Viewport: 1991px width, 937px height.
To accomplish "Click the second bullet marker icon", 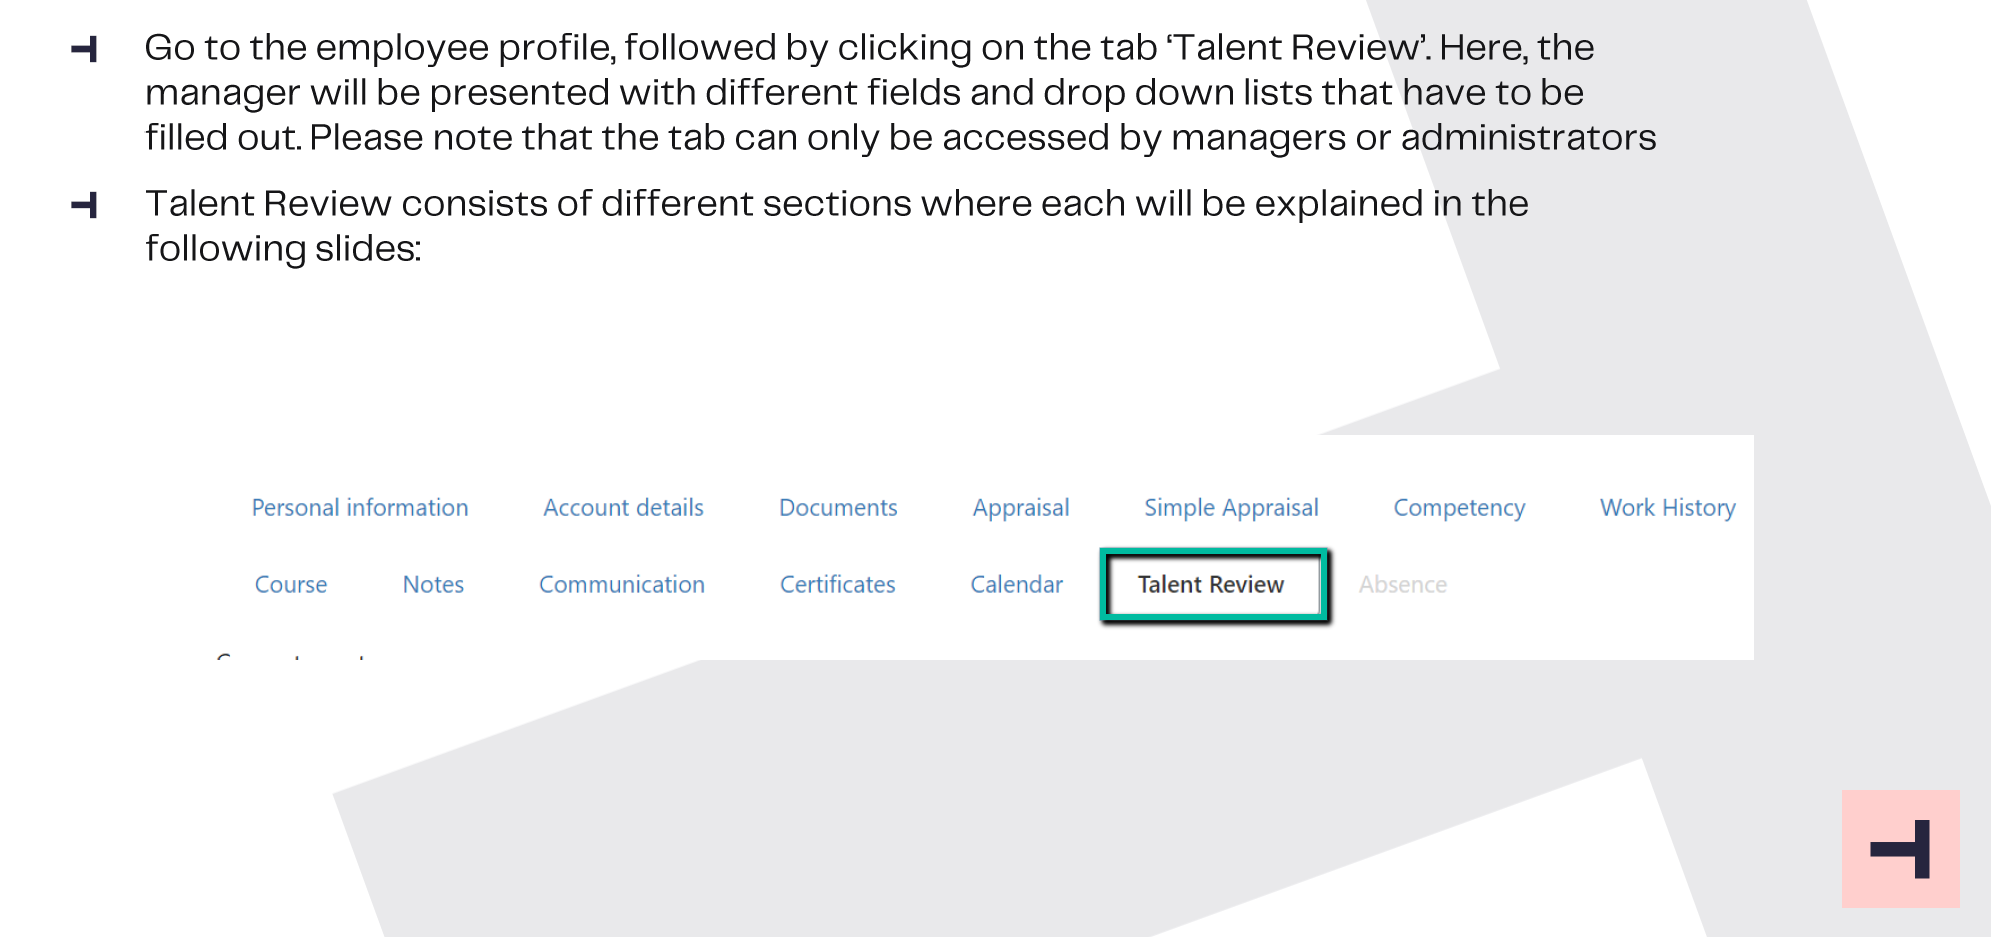I will coord(85,205).
